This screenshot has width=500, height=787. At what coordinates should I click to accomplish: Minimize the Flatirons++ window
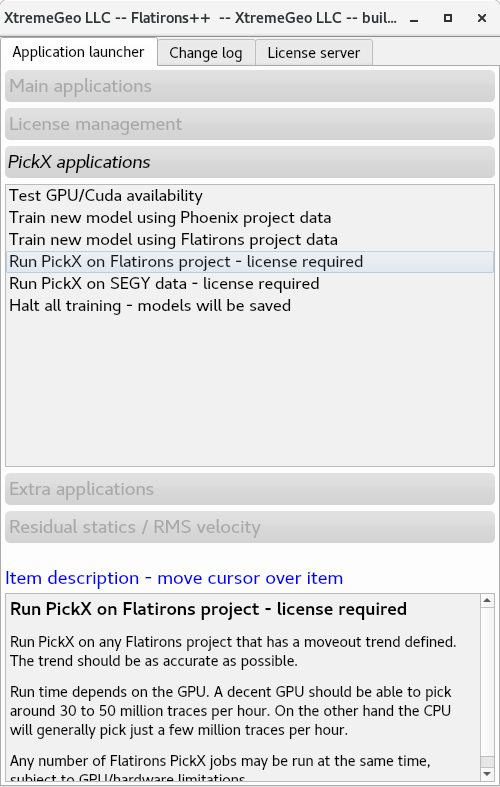tap(414, 18)
